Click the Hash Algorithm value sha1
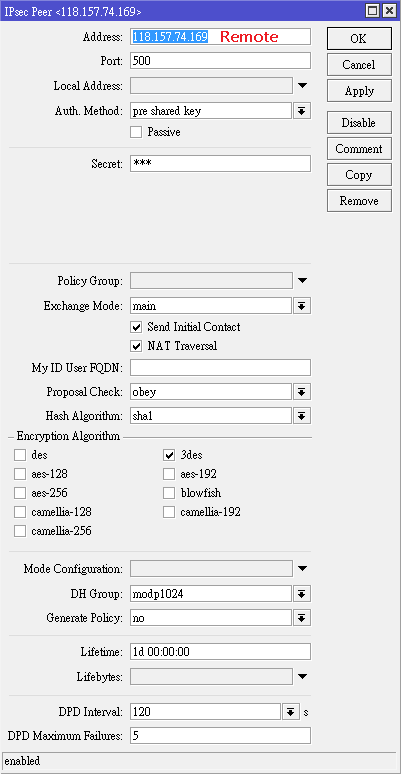401x774 pixels. (211, 416)
